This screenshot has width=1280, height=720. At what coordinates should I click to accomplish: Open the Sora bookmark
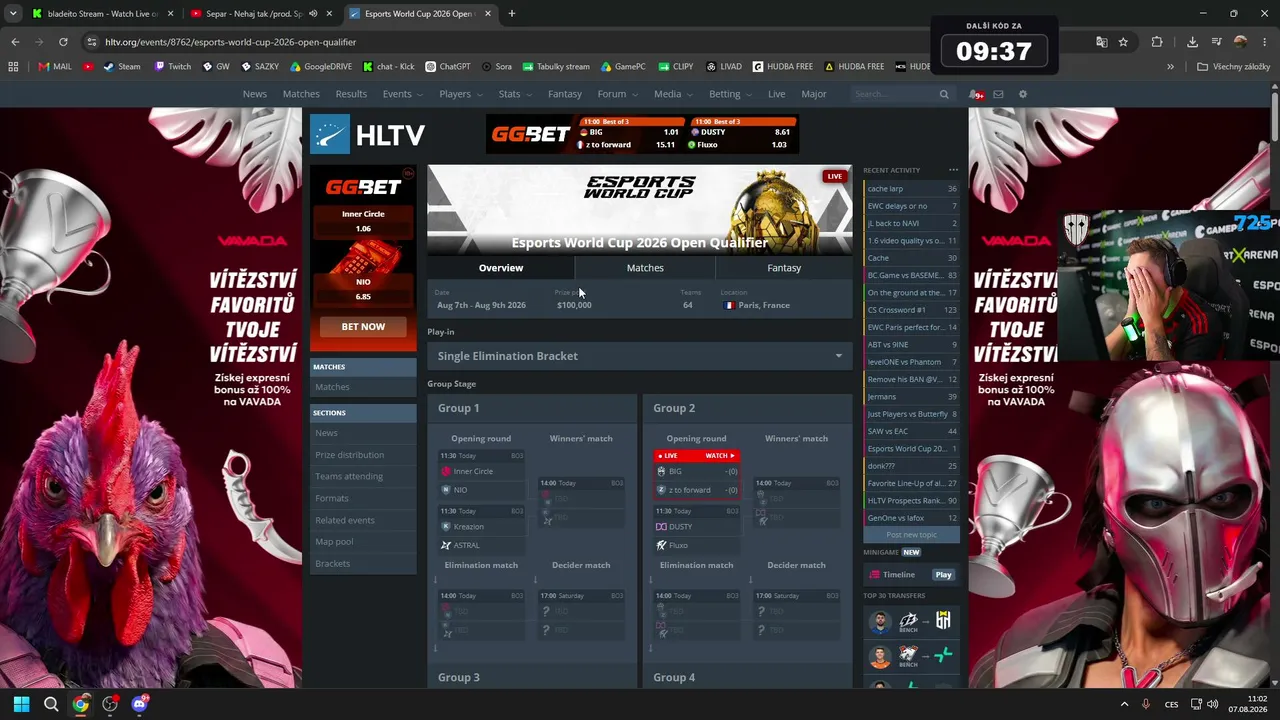[x=496, y=67]
